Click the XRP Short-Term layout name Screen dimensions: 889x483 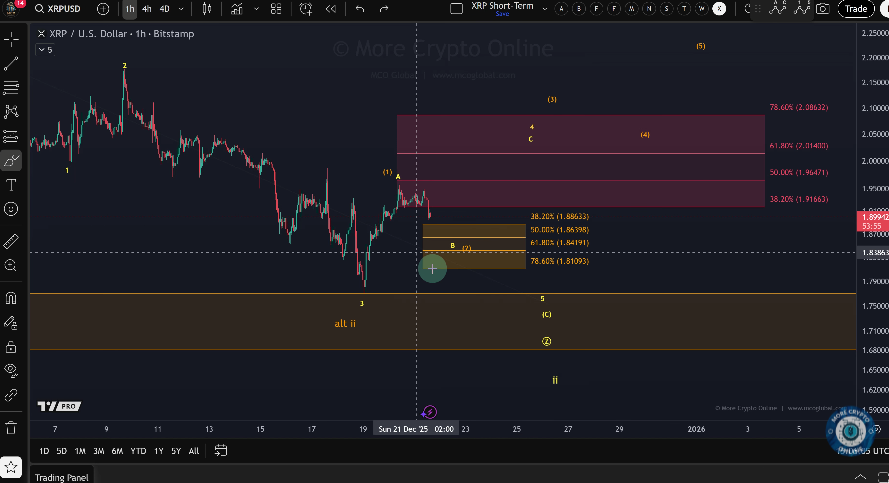click(x=502, y=6)
